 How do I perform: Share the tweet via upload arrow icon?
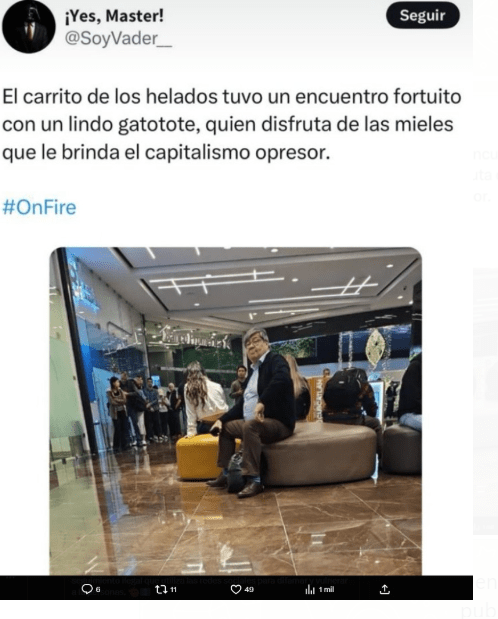pyautogui.click(x=385, y=589)
